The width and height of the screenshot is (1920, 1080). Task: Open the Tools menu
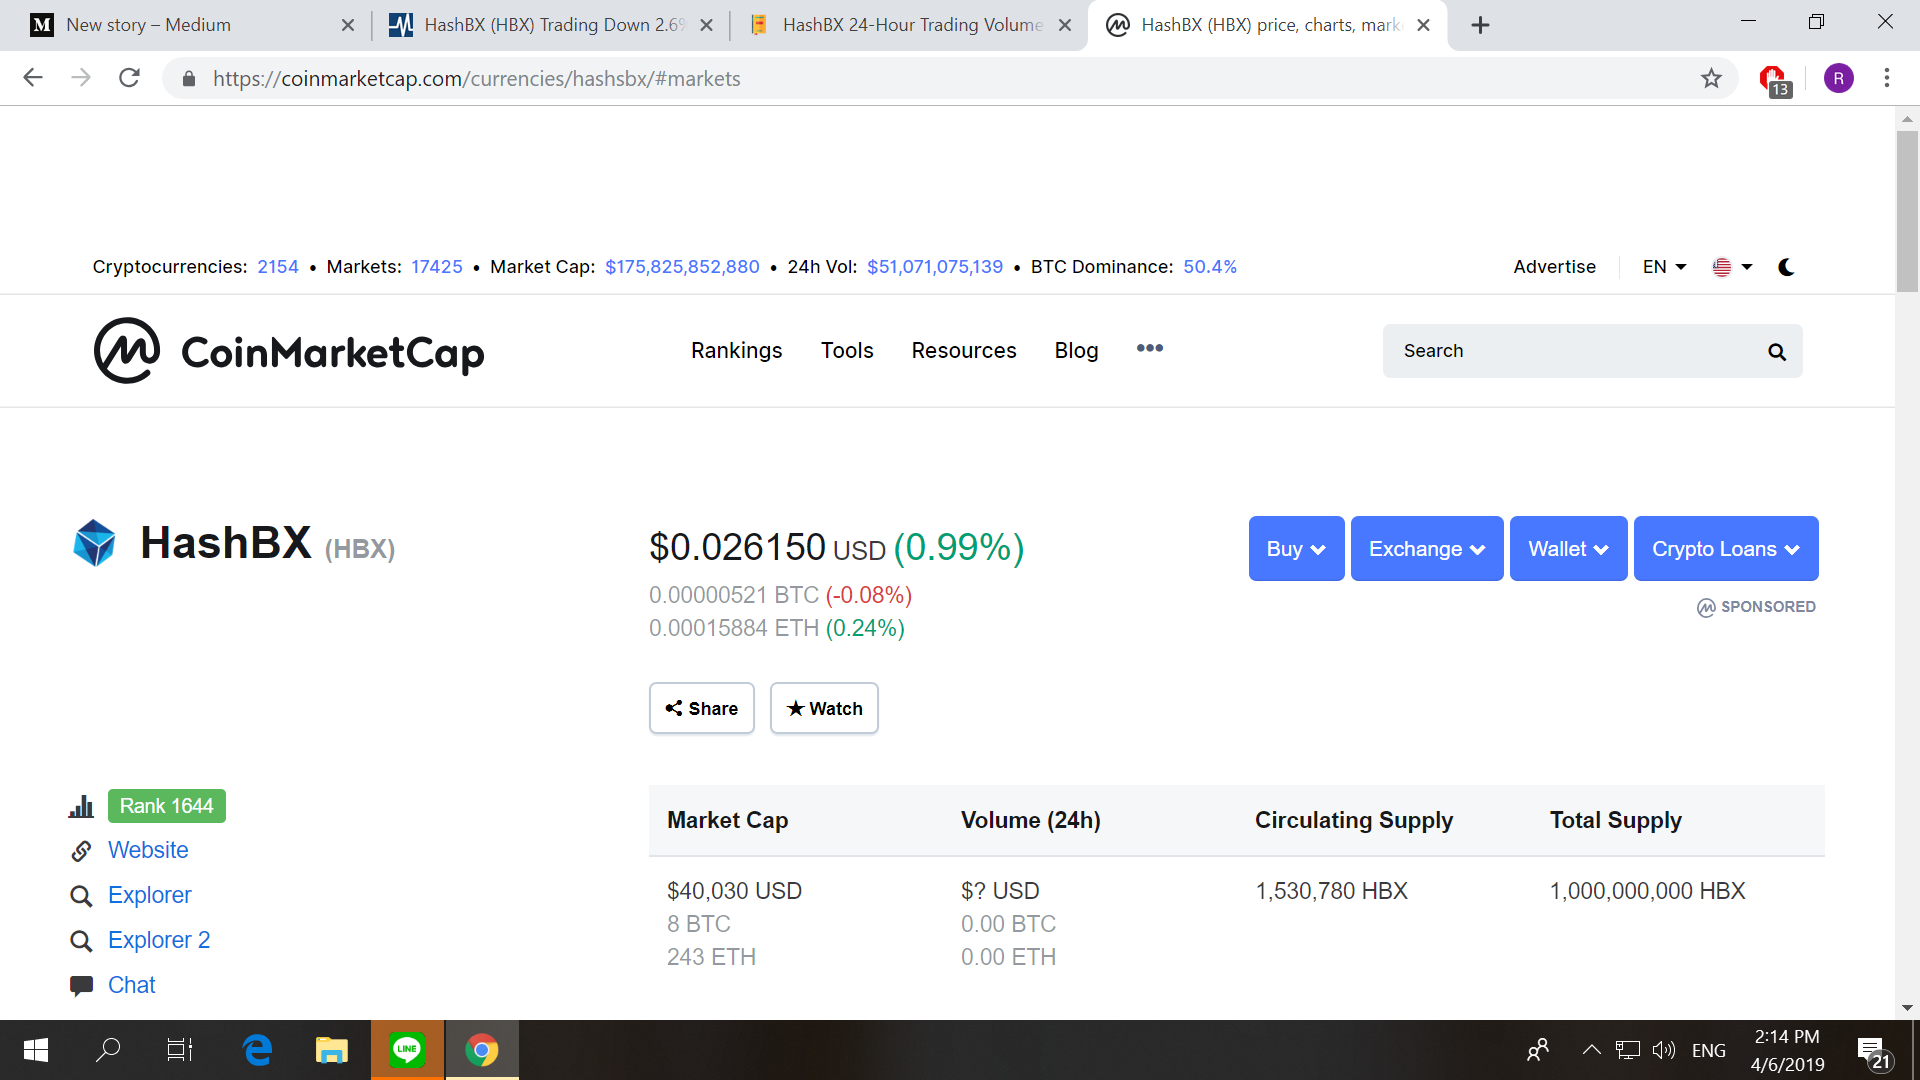pos(847,351)
